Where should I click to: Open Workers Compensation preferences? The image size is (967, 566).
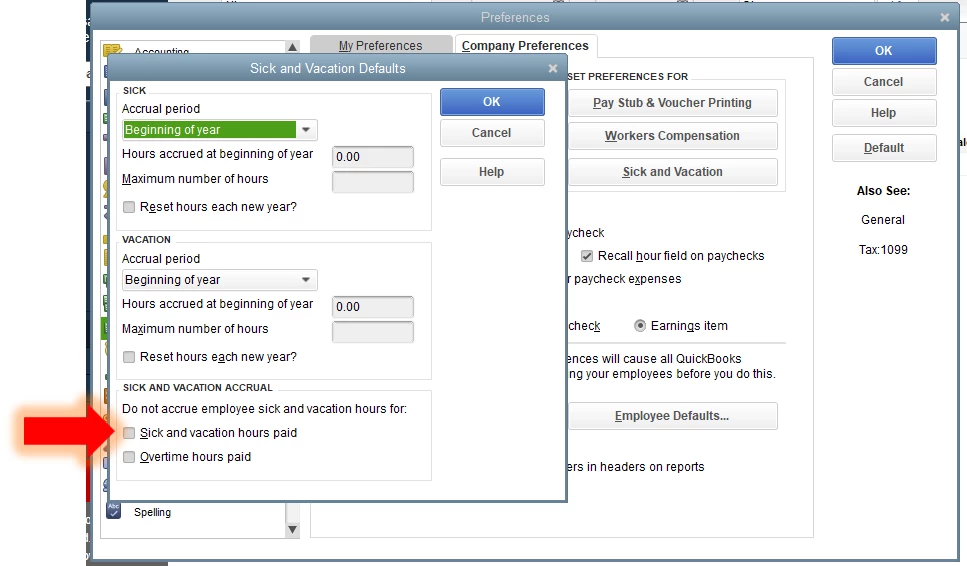pyautogui.click(x=672, y=136)
